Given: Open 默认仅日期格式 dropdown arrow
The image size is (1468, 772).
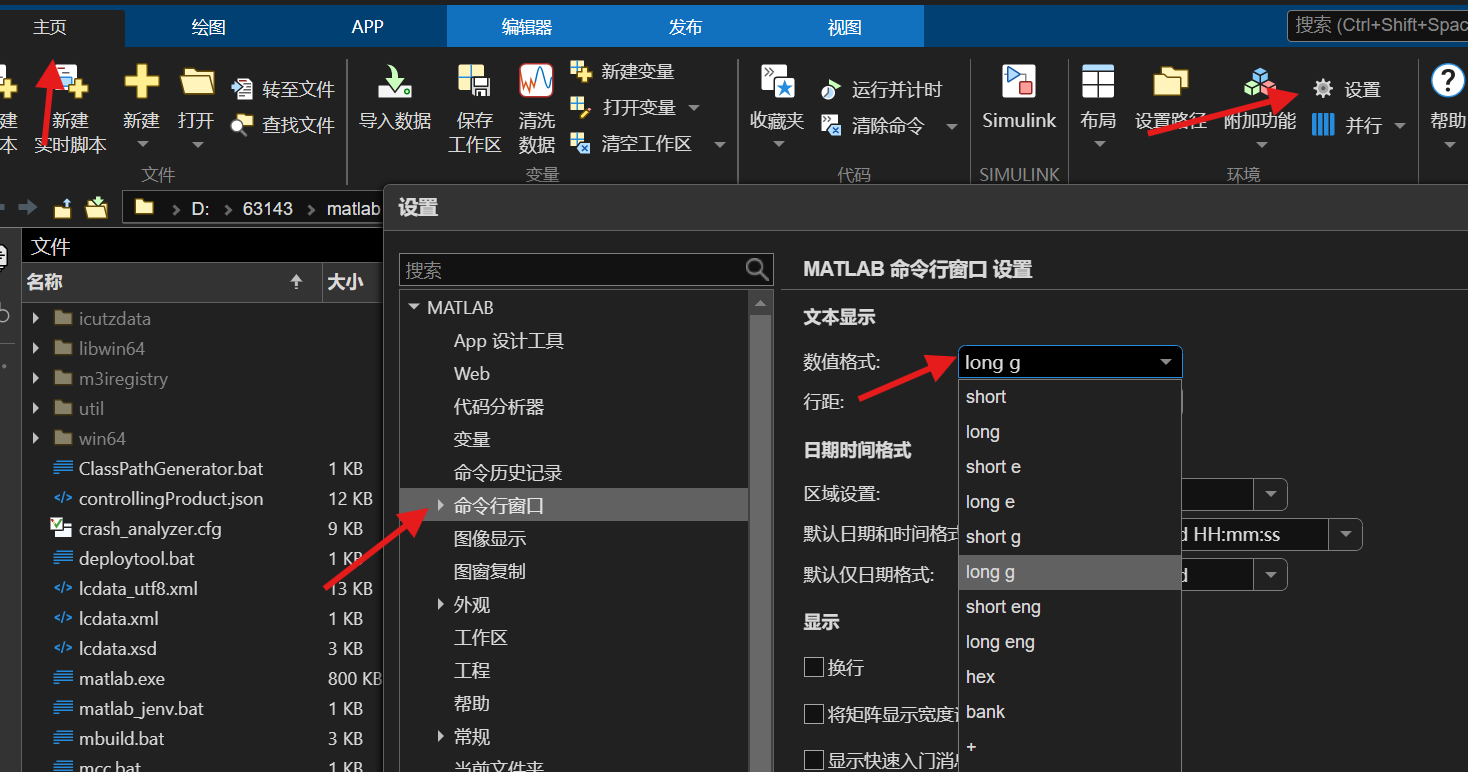Looking at the screenshot, I should (1271, 575).
